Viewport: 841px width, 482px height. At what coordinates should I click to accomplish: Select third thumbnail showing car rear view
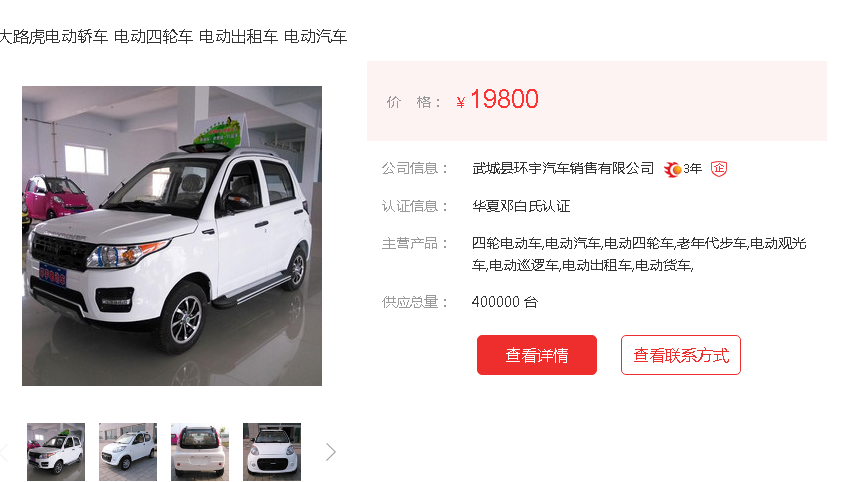[x=200, y=451]
